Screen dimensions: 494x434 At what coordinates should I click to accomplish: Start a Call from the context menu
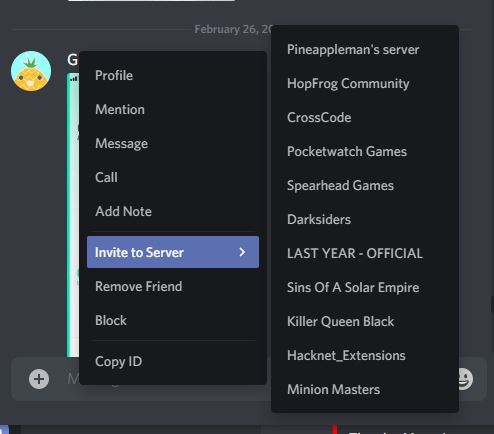[x=173, y=177]
